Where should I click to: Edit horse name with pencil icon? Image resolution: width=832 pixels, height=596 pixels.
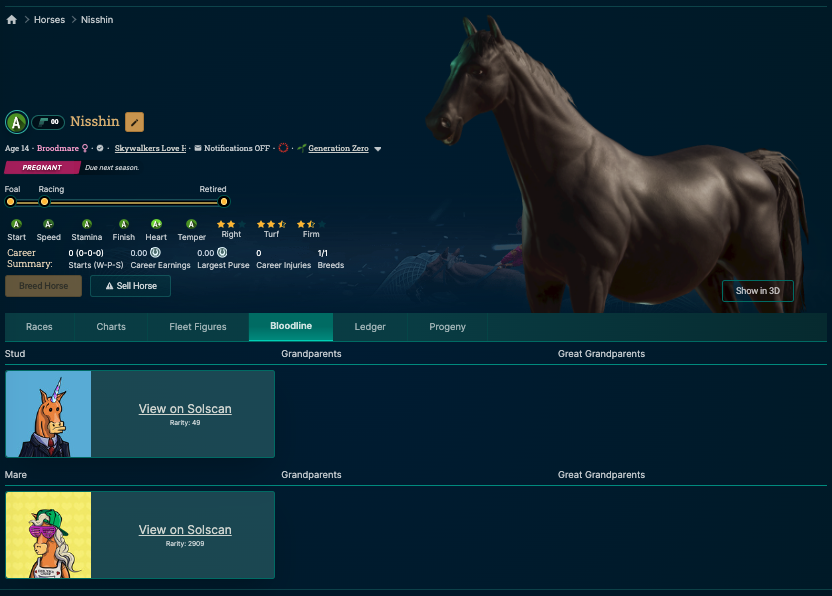pyautogui.click(x=134, y=122)
